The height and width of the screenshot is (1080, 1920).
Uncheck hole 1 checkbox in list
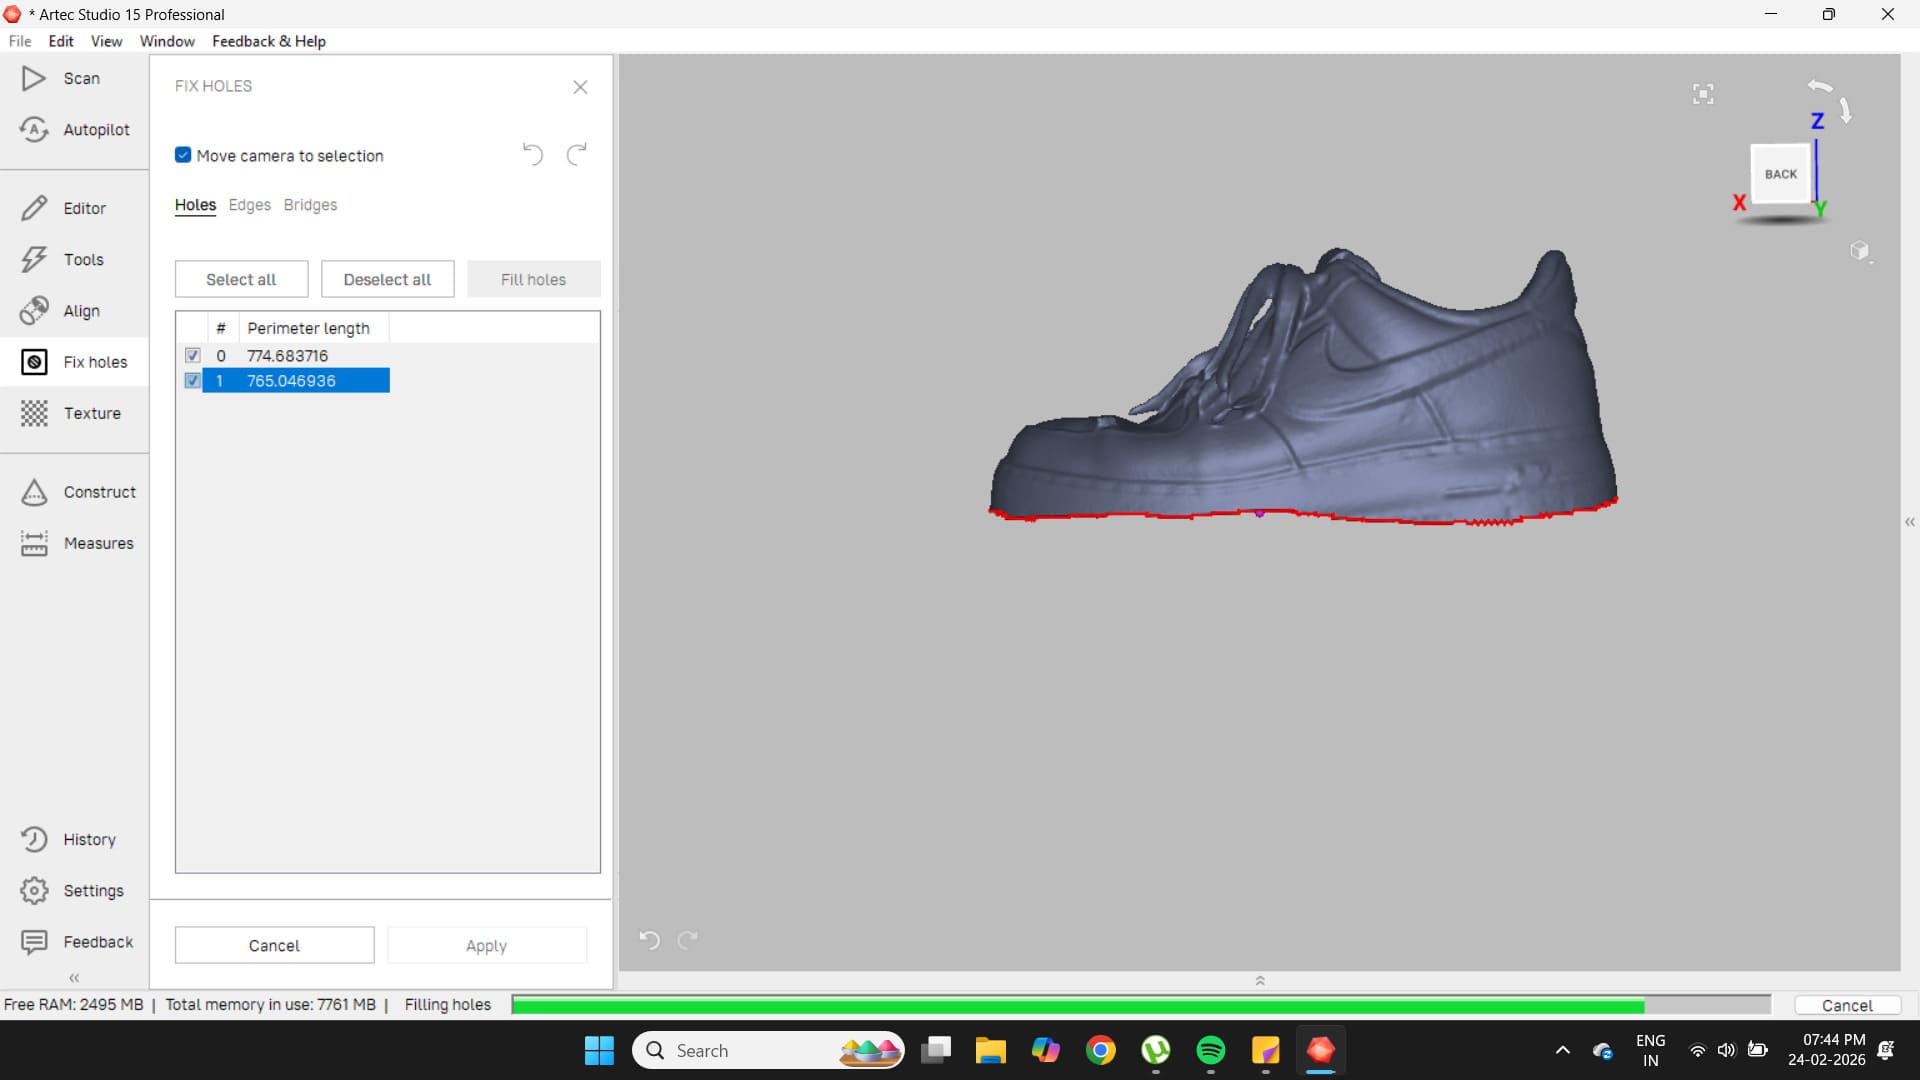(193, 380)
